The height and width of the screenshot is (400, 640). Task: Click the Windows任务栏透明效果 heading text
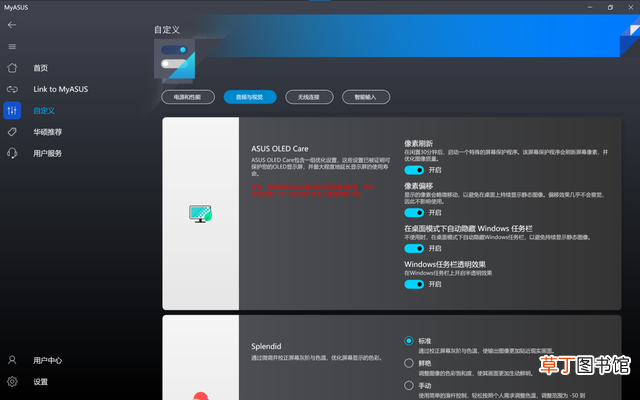(445, 264)
